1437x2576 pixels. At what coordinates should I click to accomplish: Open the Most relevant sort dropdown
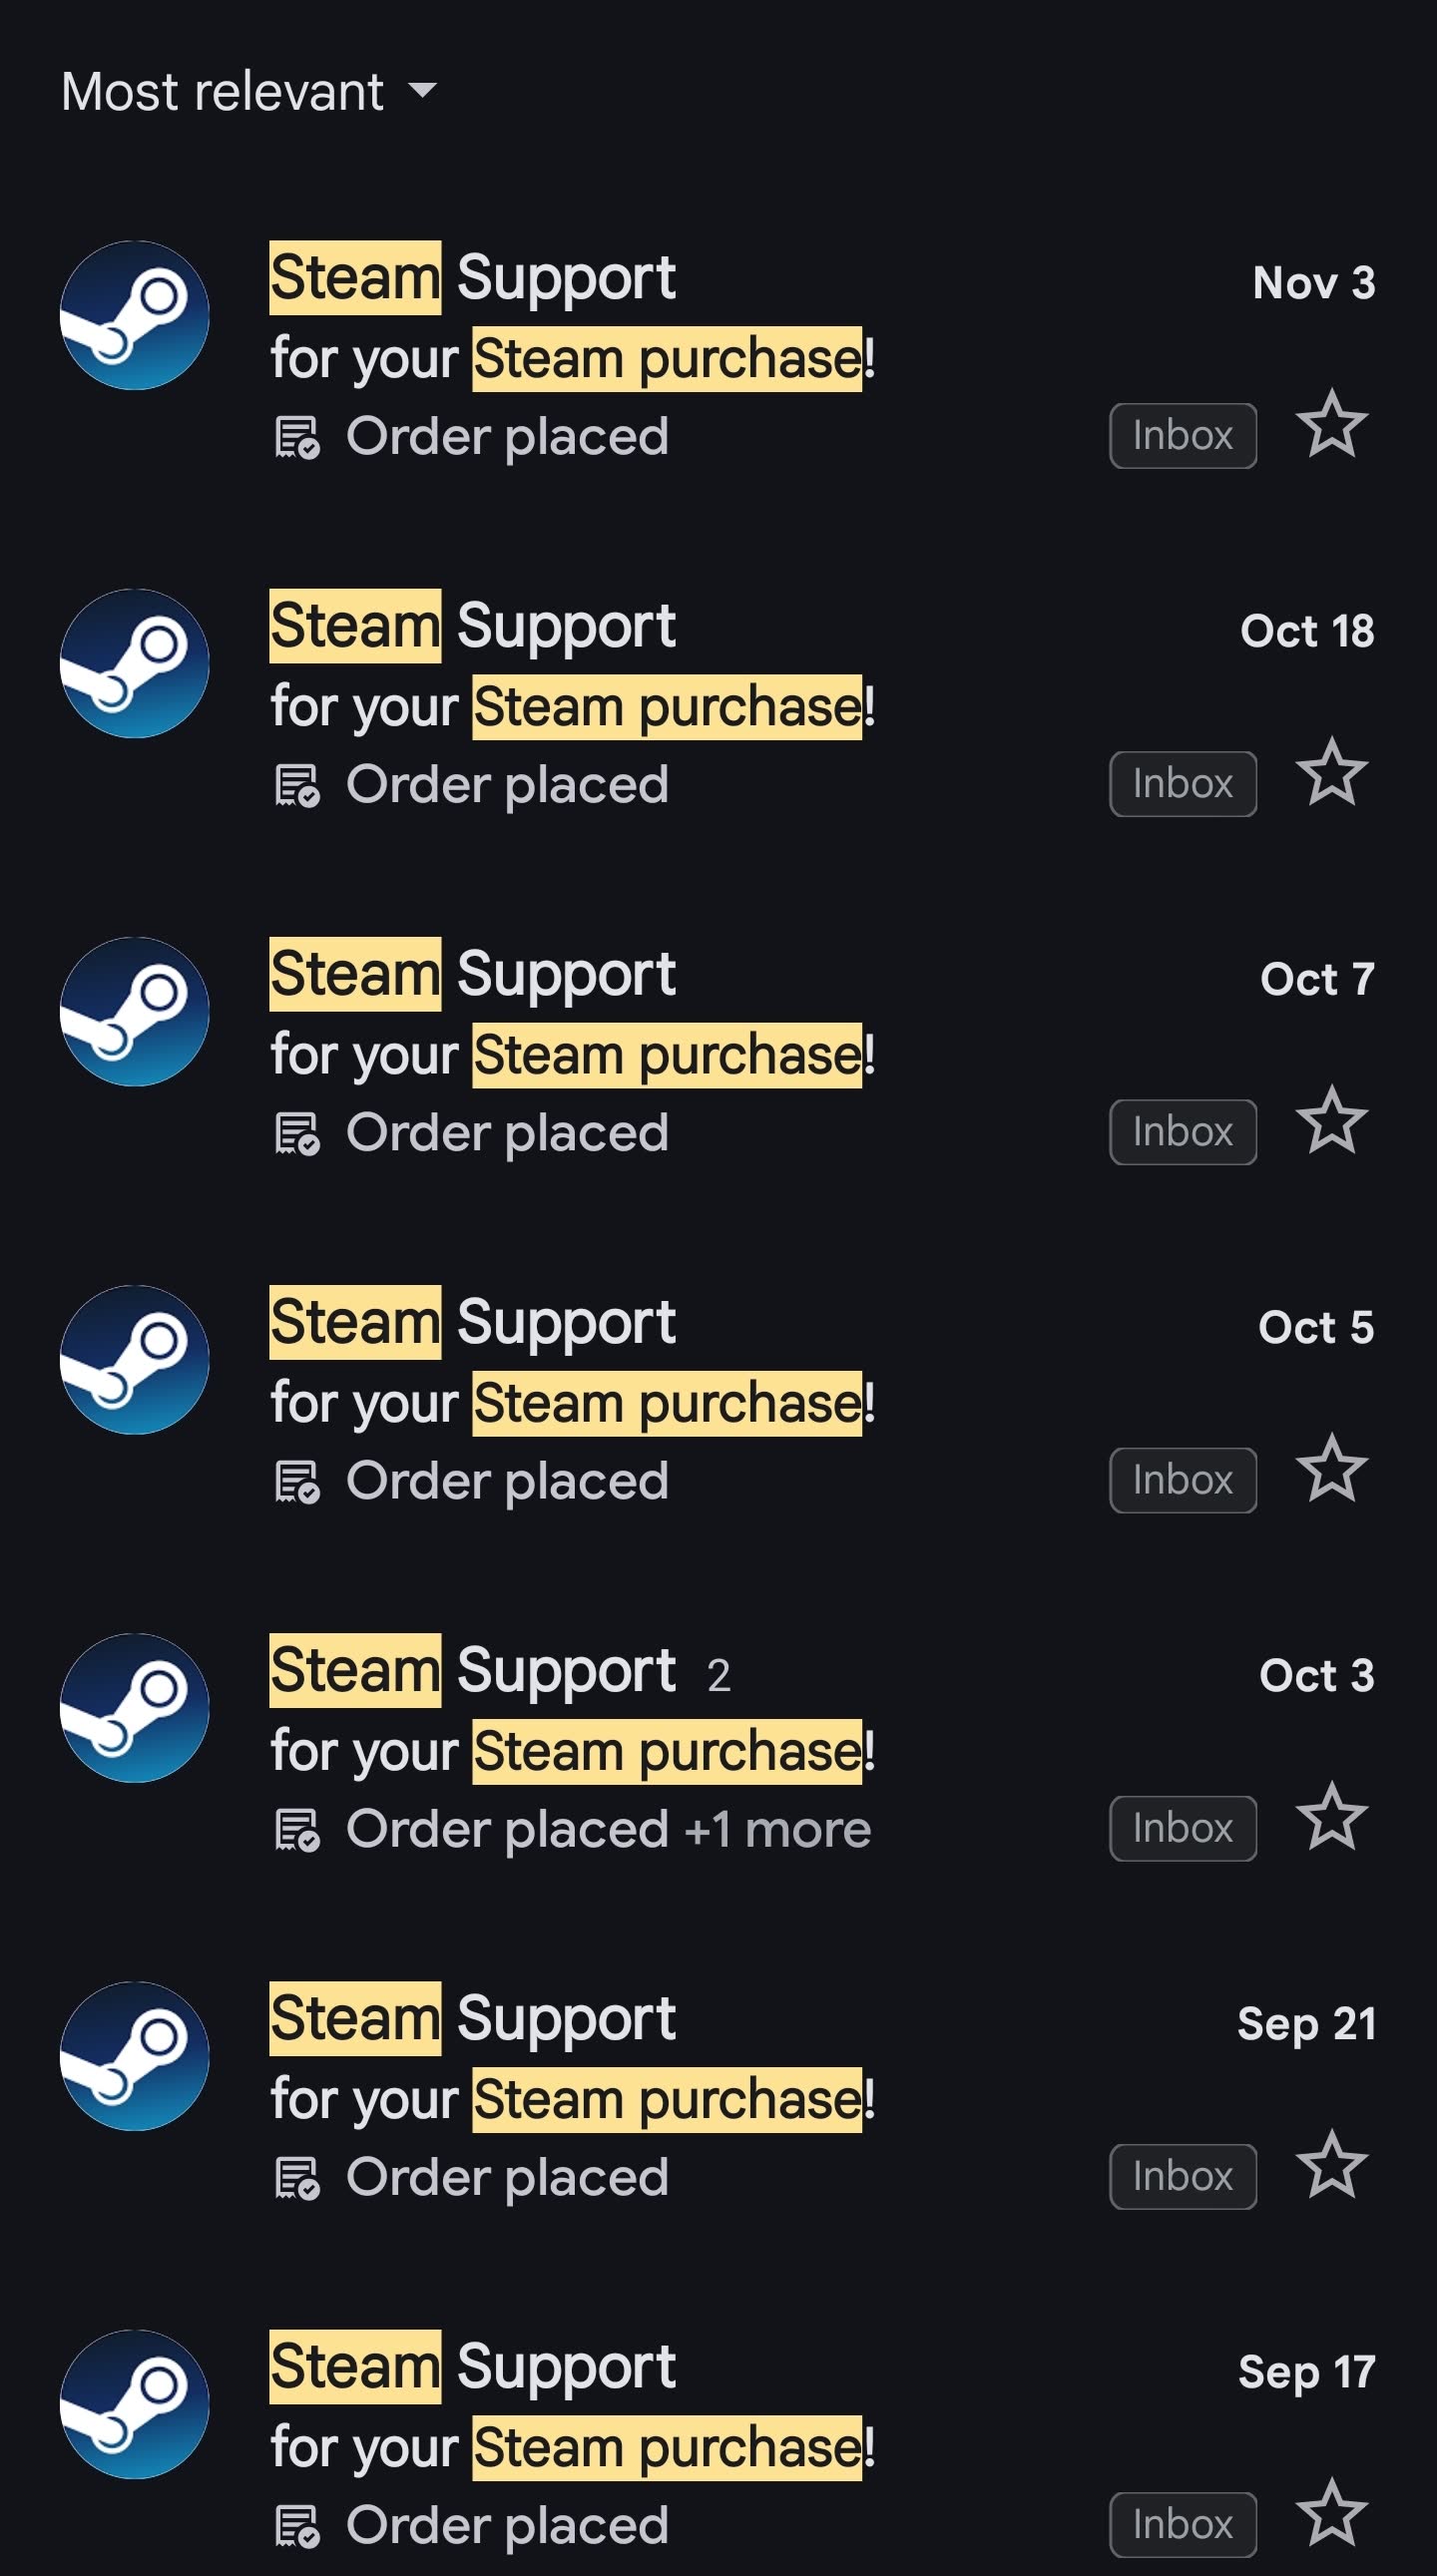[x=249, y=92]
